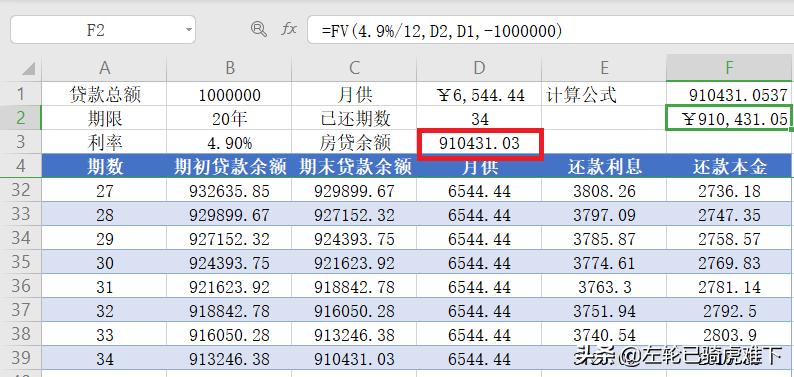Click the 计算公式 cell
794x377 pixels.
point(604,94)
